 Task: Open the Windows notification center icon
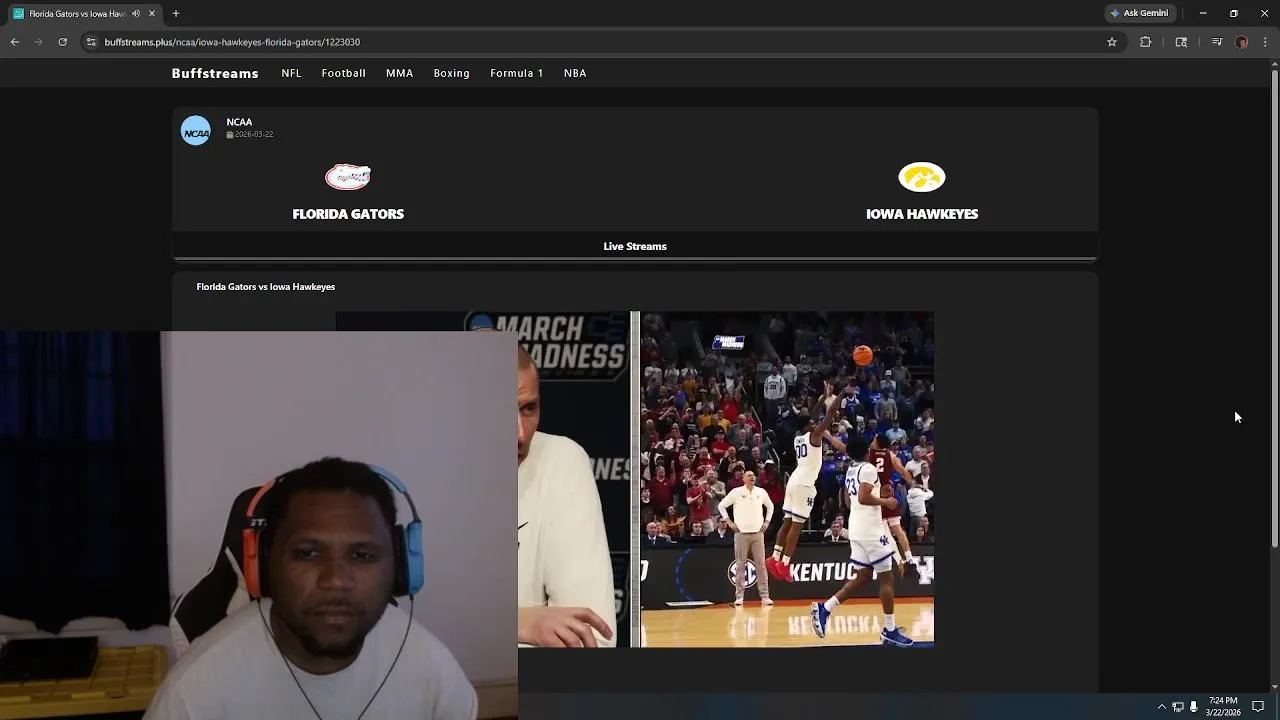click(1259, 707)
